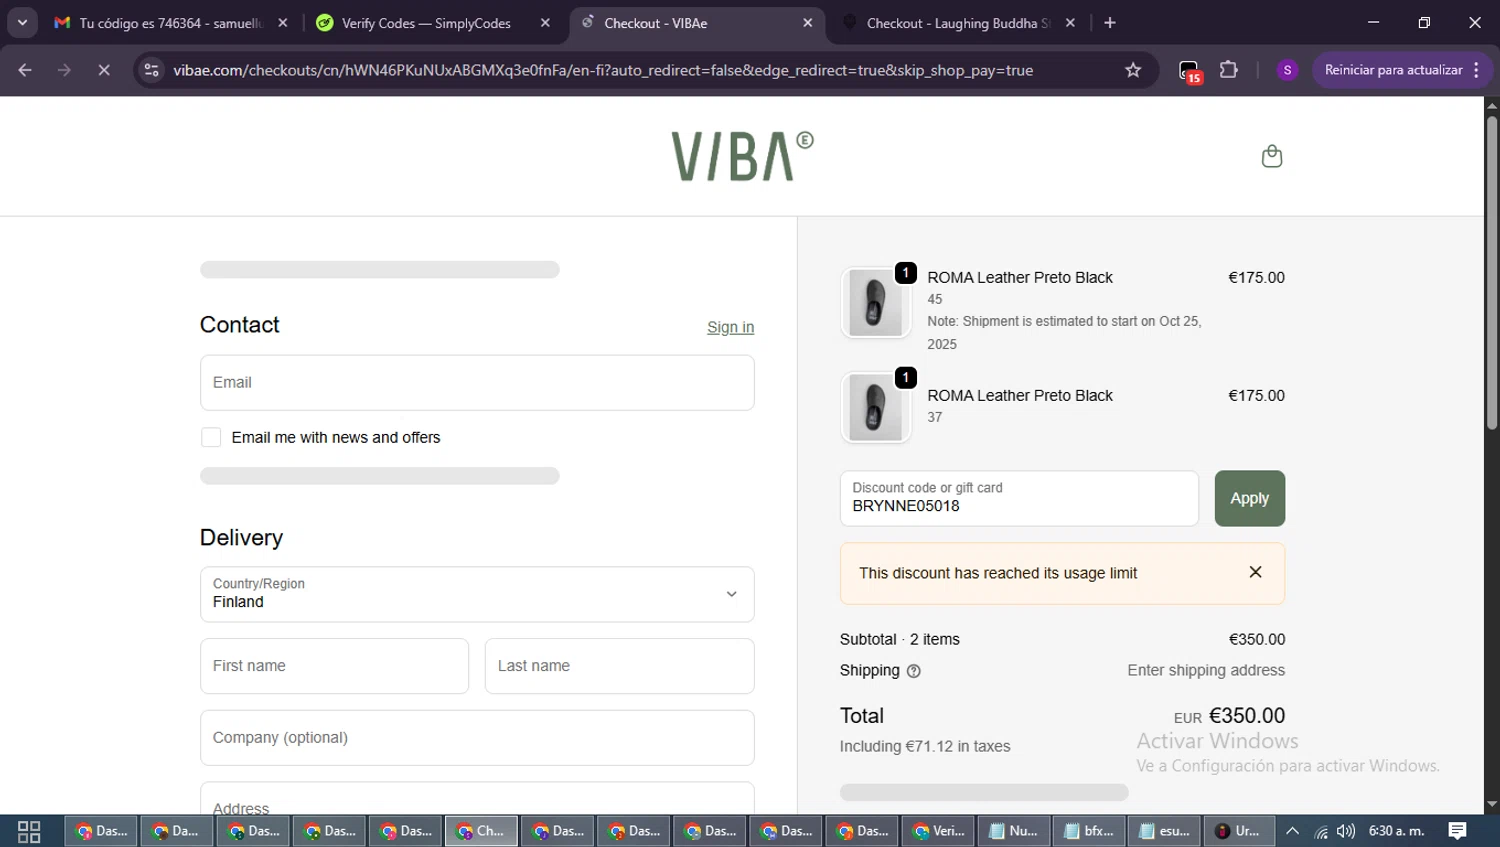Click Including €71.12 in taxes text
1500x847 pixels.
pos(925,746)
